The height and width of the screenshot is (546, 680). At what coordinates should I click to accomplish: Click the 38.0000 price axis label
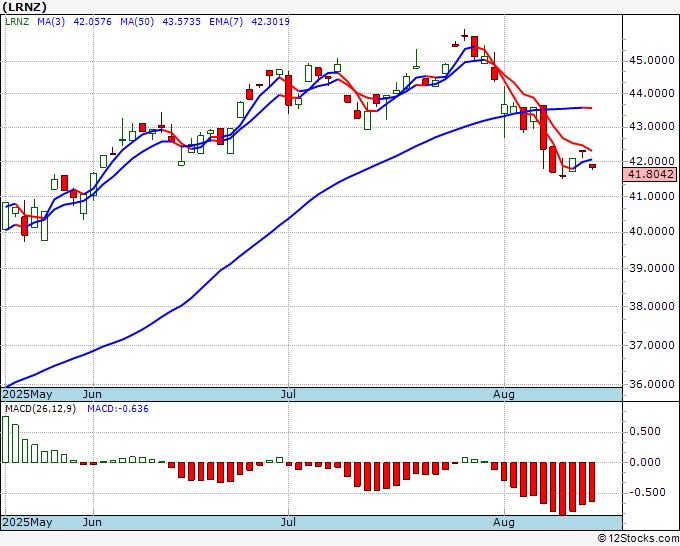[652, 306]
